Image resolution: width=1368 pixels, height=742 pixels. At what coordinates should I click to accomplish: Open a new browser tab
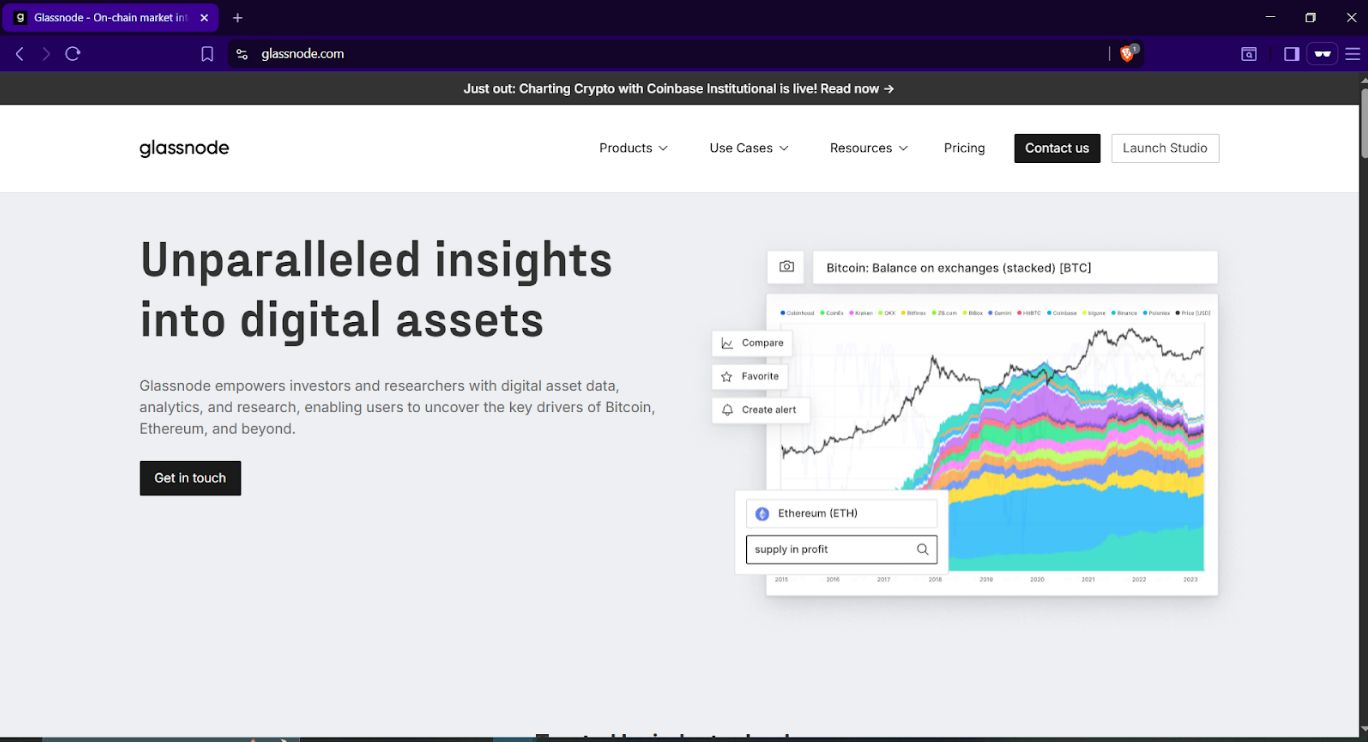(x=238, y=18)
